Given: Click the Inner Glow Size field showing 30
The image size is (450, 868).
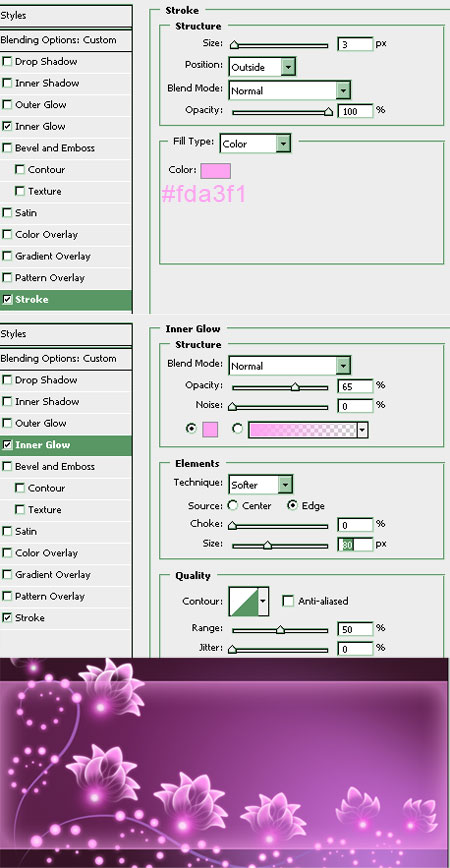Looking at the screenshot, I should click(x=355, y=545).
